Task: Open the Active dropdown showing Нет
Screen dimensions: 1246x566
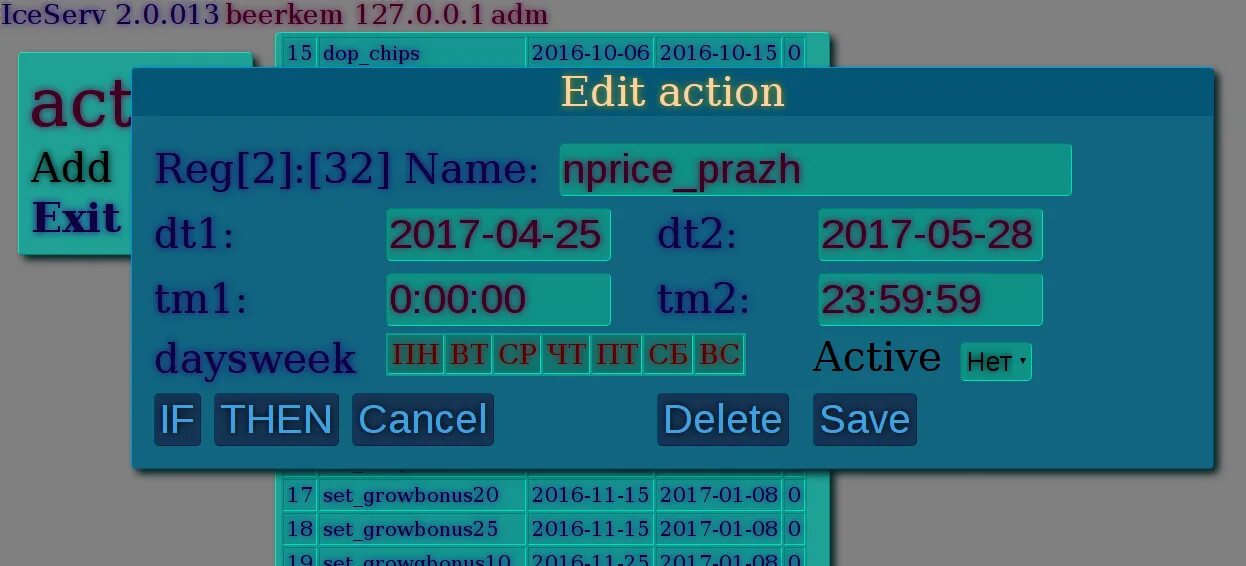Action: [996, 362]
